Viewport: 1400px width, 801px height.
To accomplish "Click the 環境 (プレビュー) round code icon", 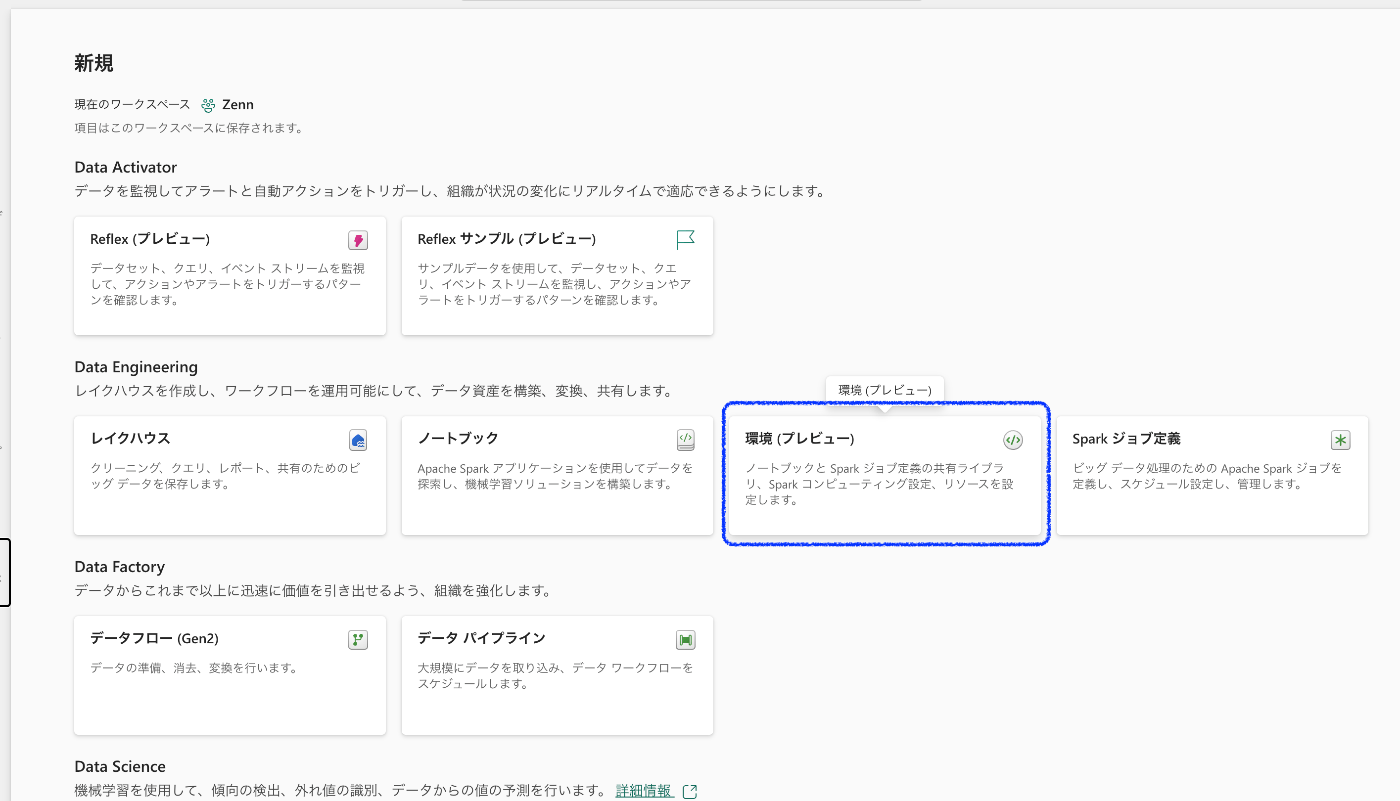I will [x=1013, y=440].
